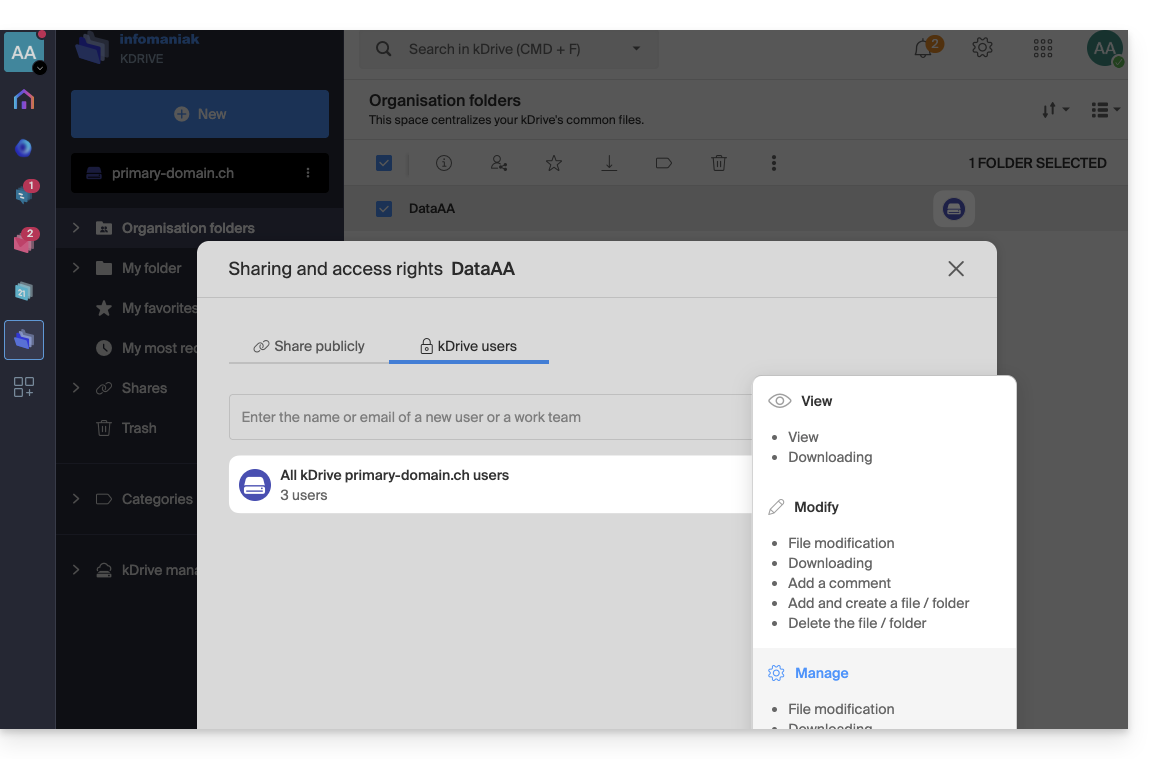Screen dimensions: 1158x759
Task: Add selected folder to favorites star icon
Action: tap(554, 163)
